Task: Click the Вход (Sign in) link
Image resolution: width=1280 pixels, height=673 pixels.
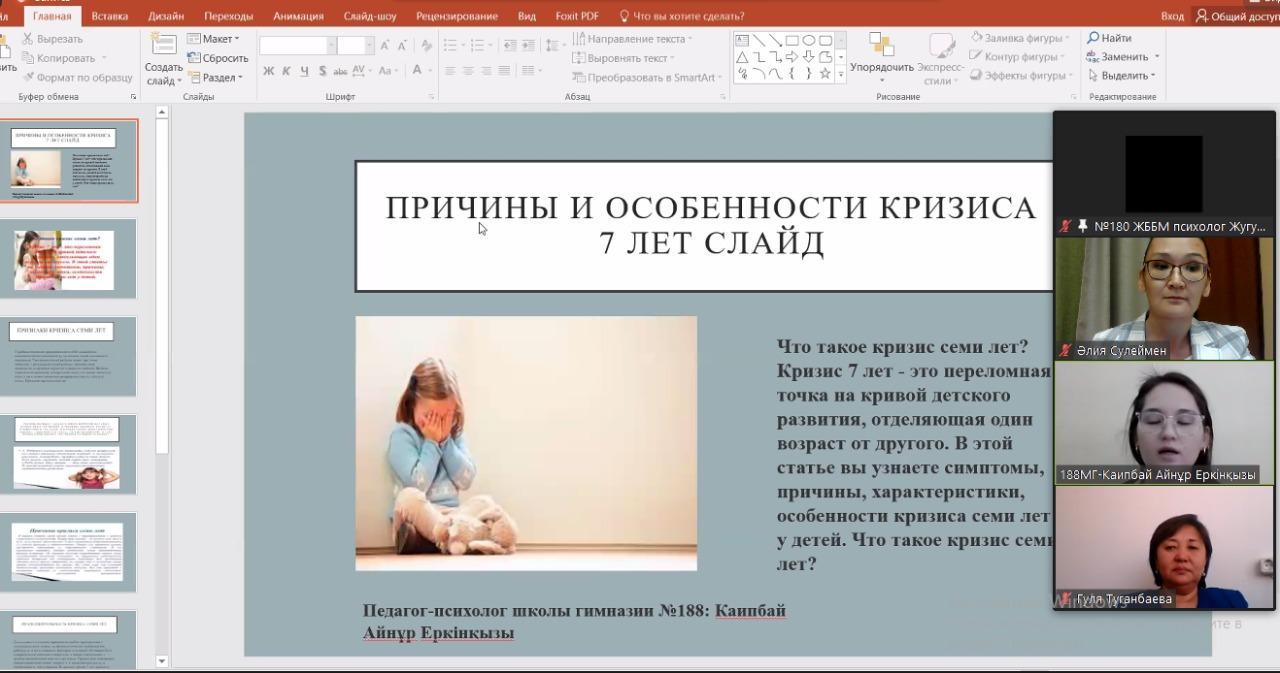Action: (x=1172, y=16)
